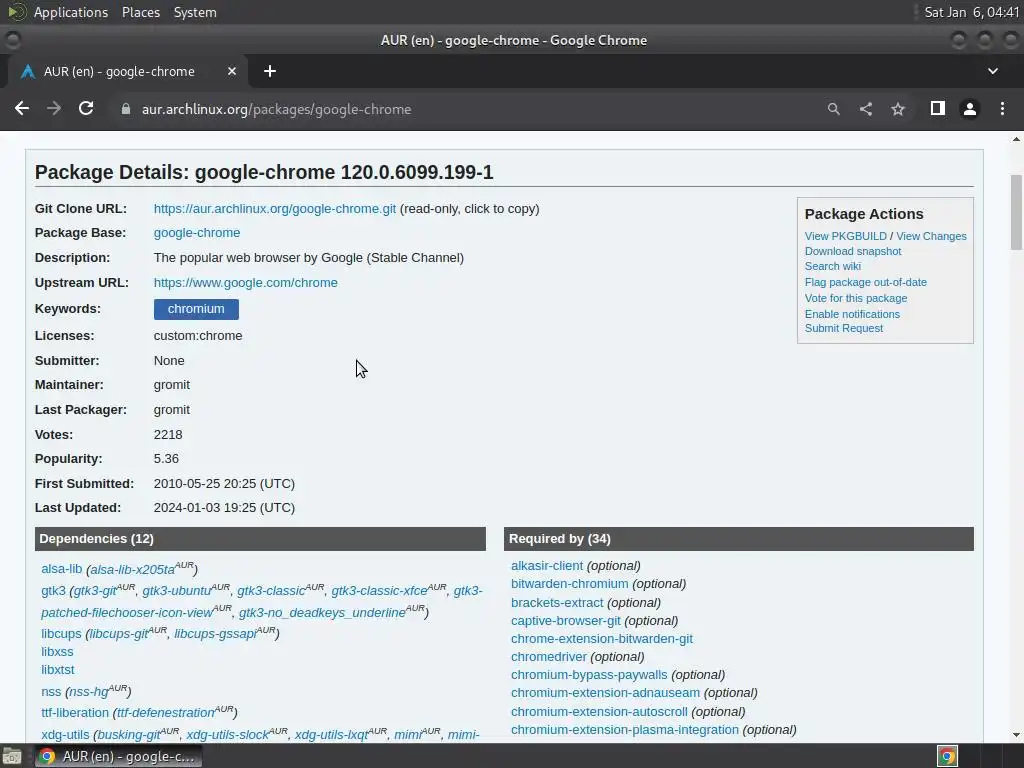1024x768 pixels.
Task: Open the zoom magnifier icon in address bar
Action: [833, 109]
